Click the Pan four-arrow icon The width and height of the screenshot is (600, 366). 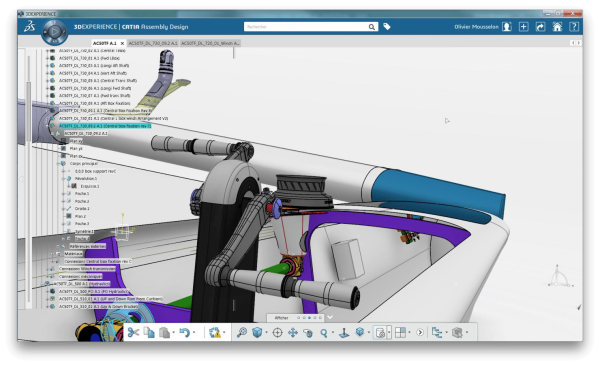293,332
